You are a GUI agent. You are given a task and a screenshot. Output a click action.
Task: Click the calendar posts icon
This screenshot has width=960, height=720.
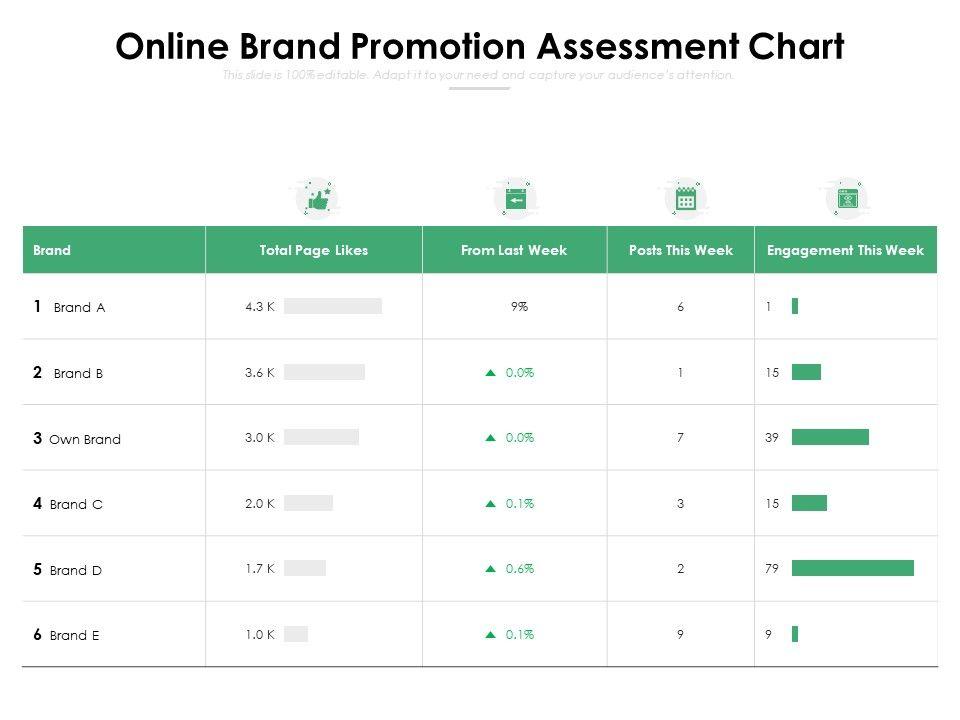(x=685, y=199)
